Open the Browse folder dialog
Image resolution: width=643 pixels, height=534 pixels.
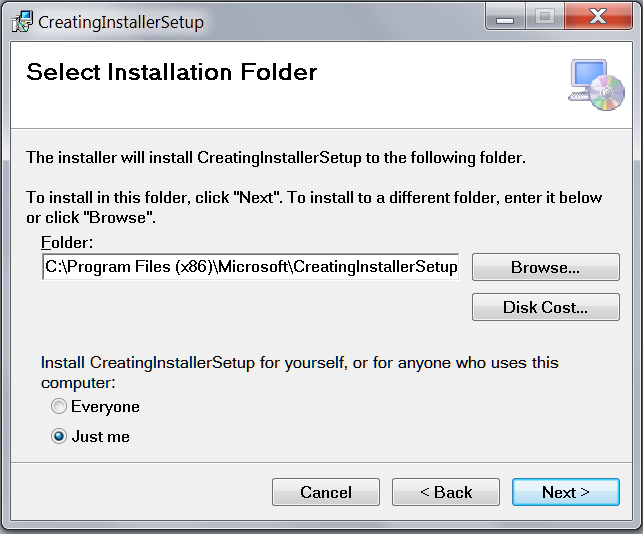click(545, 268)
